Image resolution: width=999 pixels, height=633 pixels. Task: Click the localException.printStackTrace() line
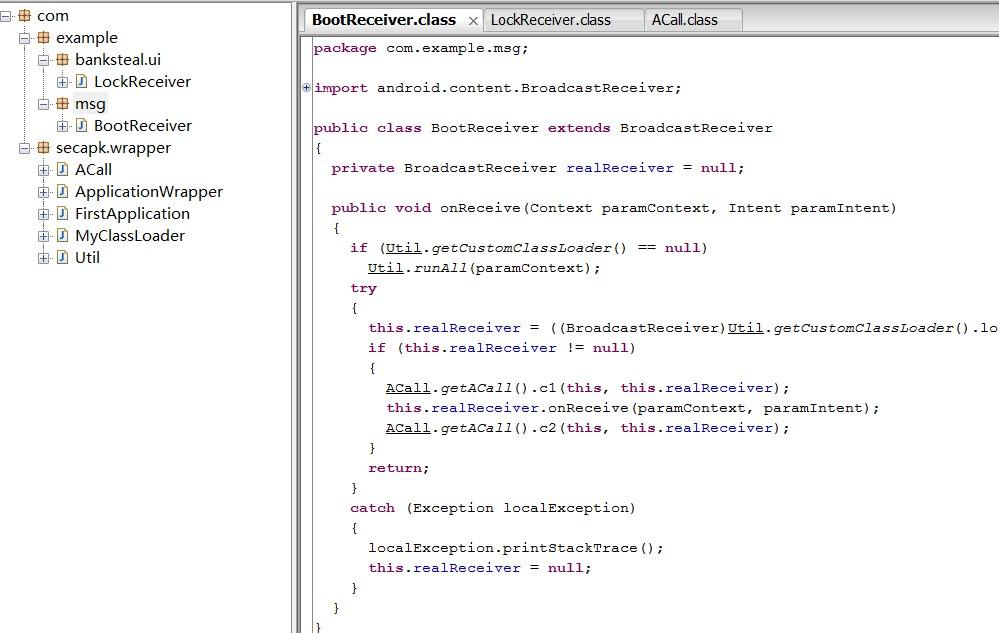515,548
